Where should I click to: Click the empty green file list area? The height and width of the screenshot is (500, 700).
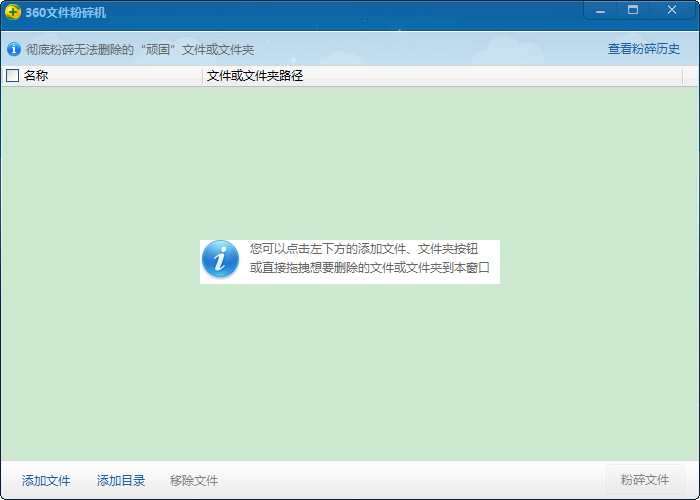pyautogui.click(x=350, y=380)
